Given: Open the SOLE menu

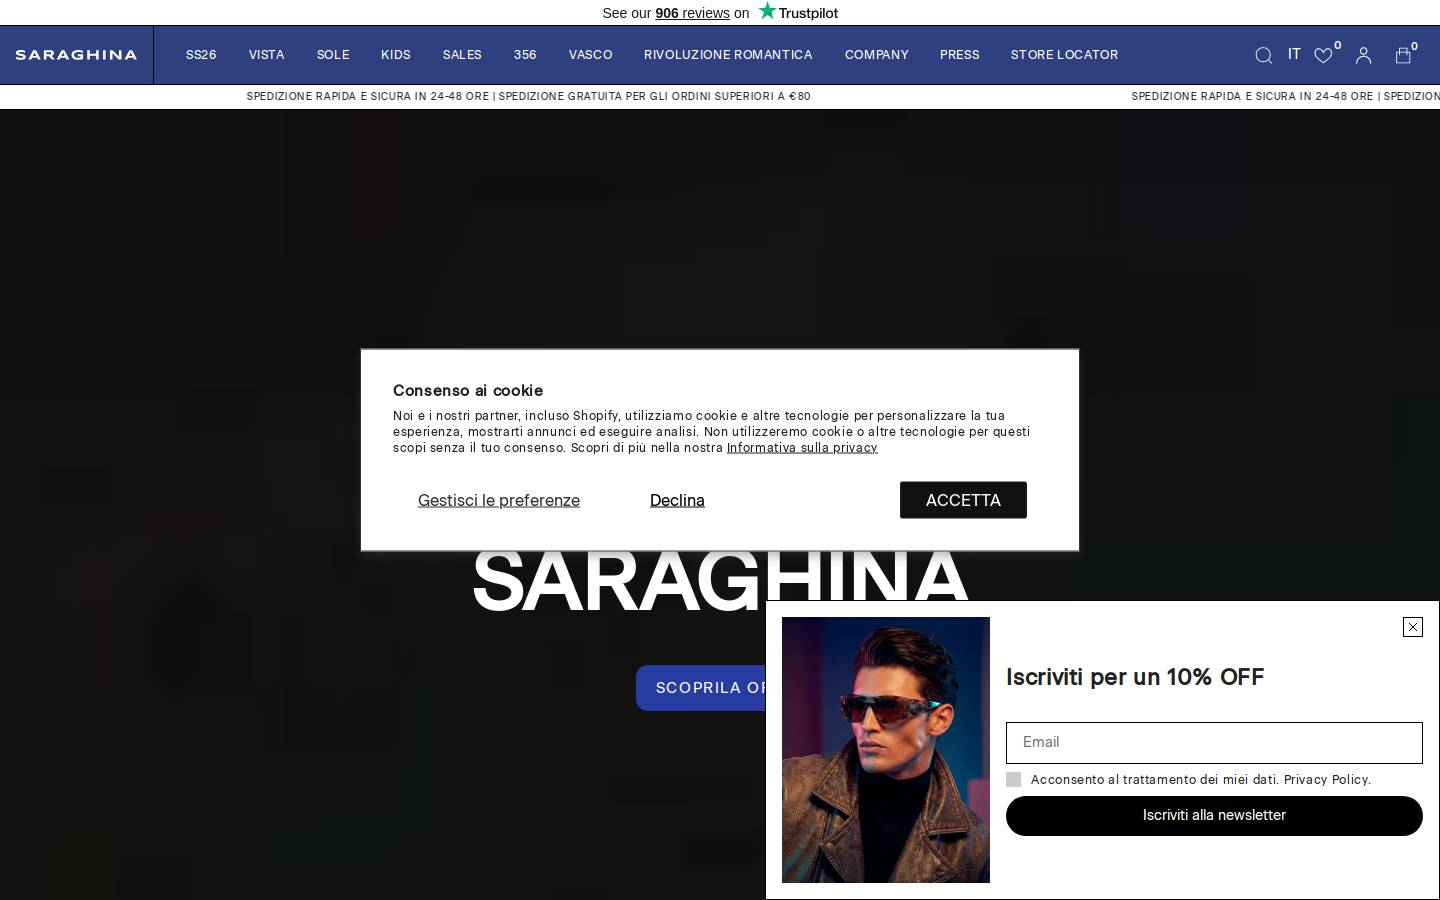Looking at the screenshot, I should [x=333, y=55].
